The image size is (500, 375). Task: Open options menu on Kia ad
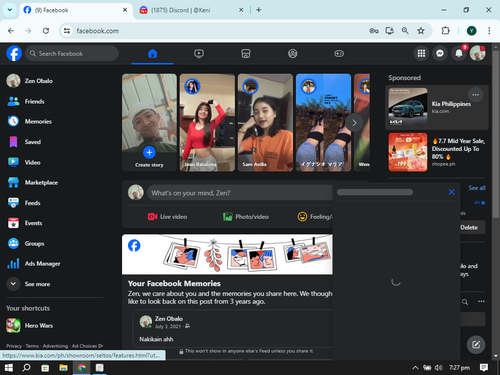click(x=476, y=95)
